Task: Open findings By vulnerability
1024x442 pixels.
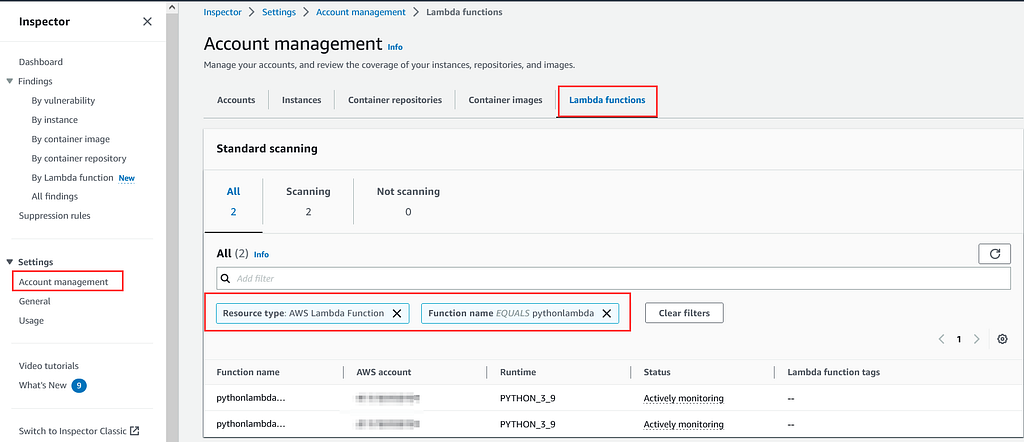Action: click(63, 101)
